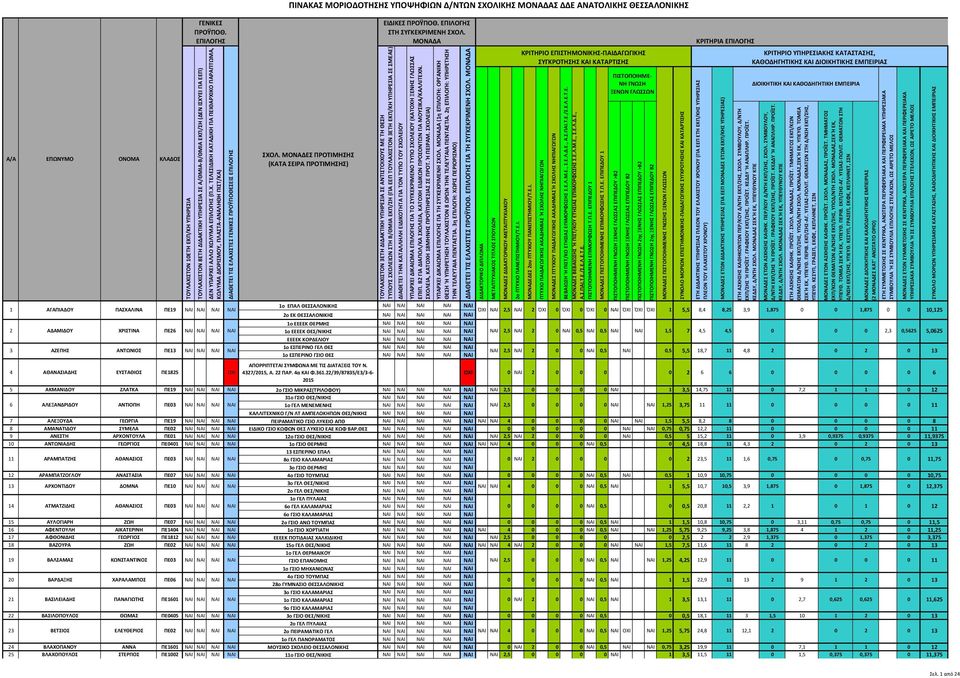Click first name cell 'ΠΑΣΧΑΛΙΝΑ'
Viewport: 960px width, 678px height.
tap(129, 310)
